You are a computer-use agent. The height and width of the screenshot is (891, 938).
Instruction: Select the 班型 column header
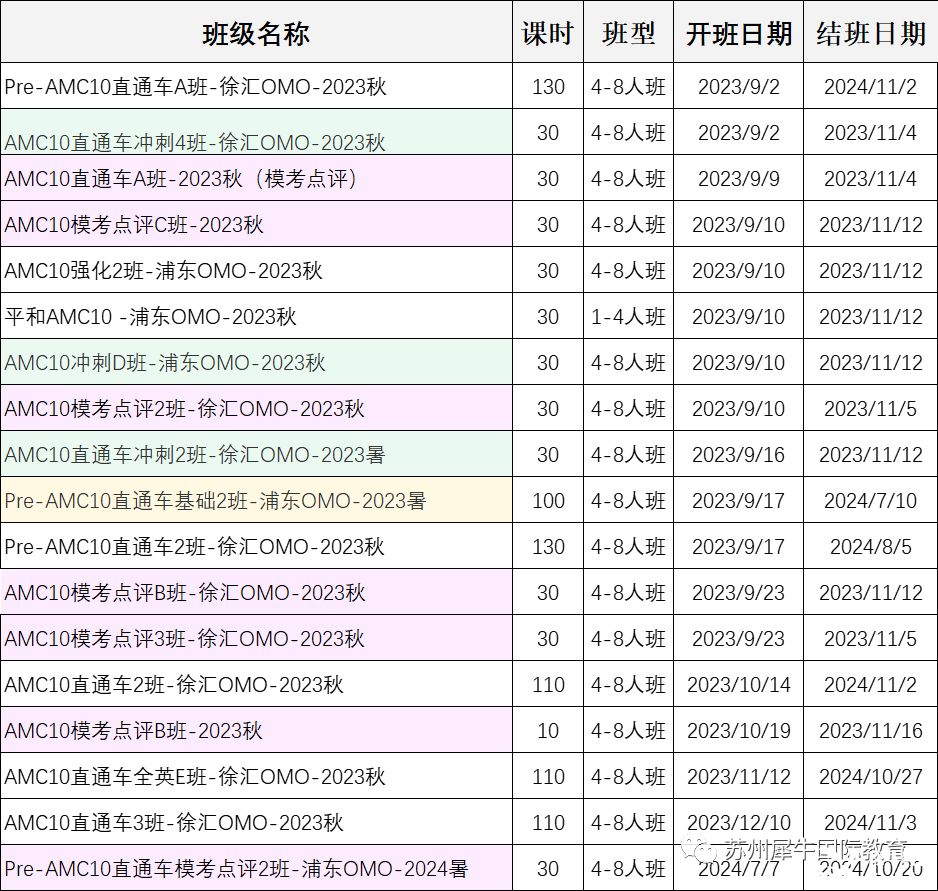tap(628, 34)
